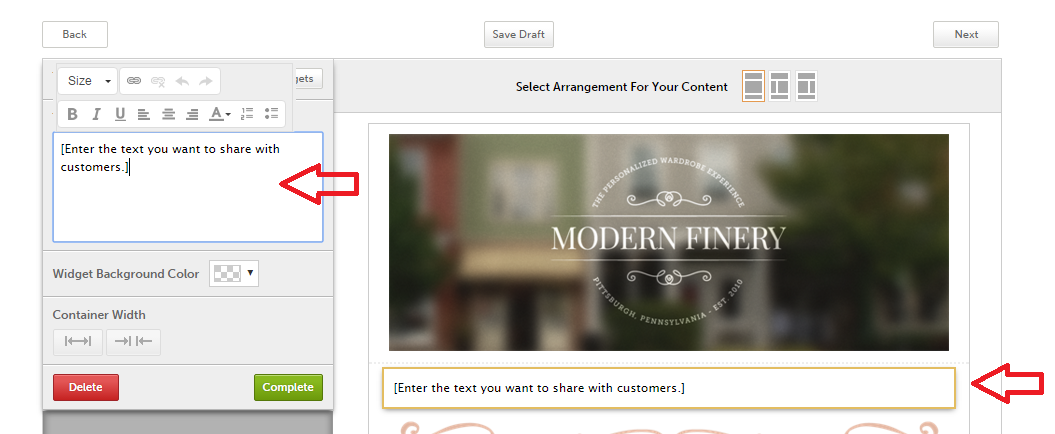
Task: Open the text color dropdown
Action: click(x=219, y=114)
